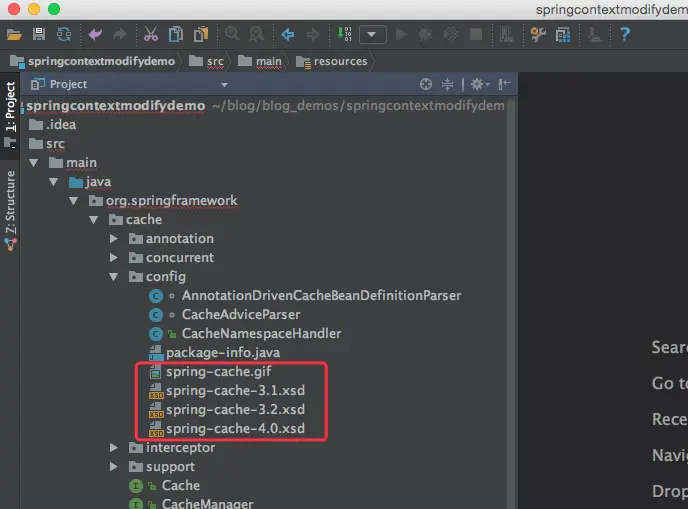Select the src breadcrumb
The width and height of the screenshot is (688, 509).
click(x=206, y=61)
